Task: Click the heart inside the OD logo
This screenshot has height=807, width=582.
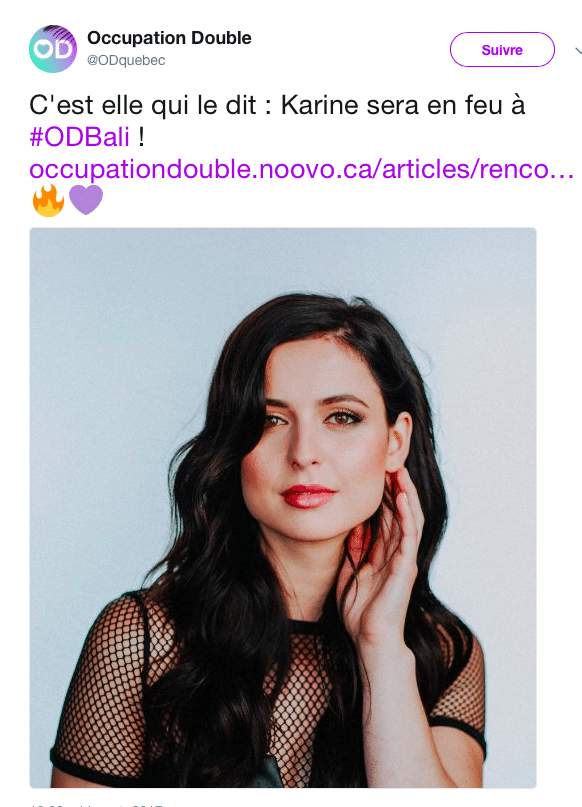Action: pyautogui.click(x=43, y=49)
